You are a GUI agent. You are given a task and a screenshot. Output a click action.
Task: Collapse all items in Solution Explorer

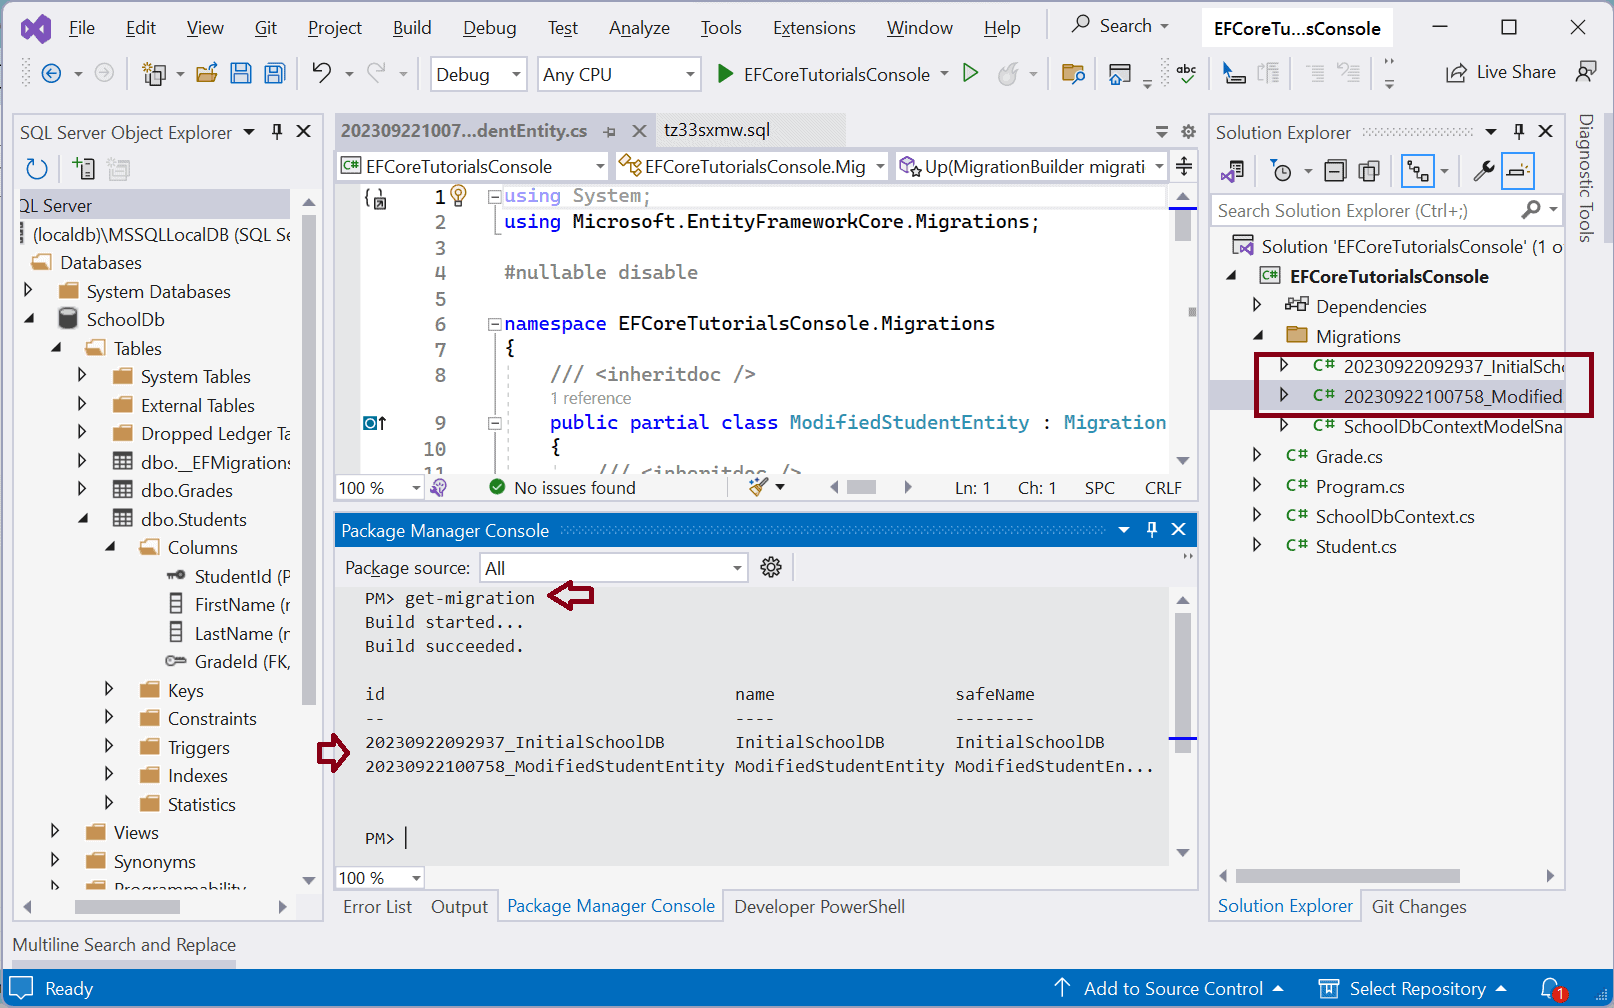coord(1335,171)
